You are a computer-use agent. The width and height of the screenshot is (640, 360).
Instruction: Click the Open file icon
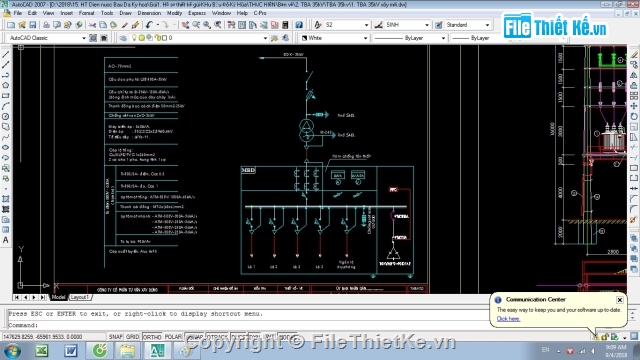[22, 25]
